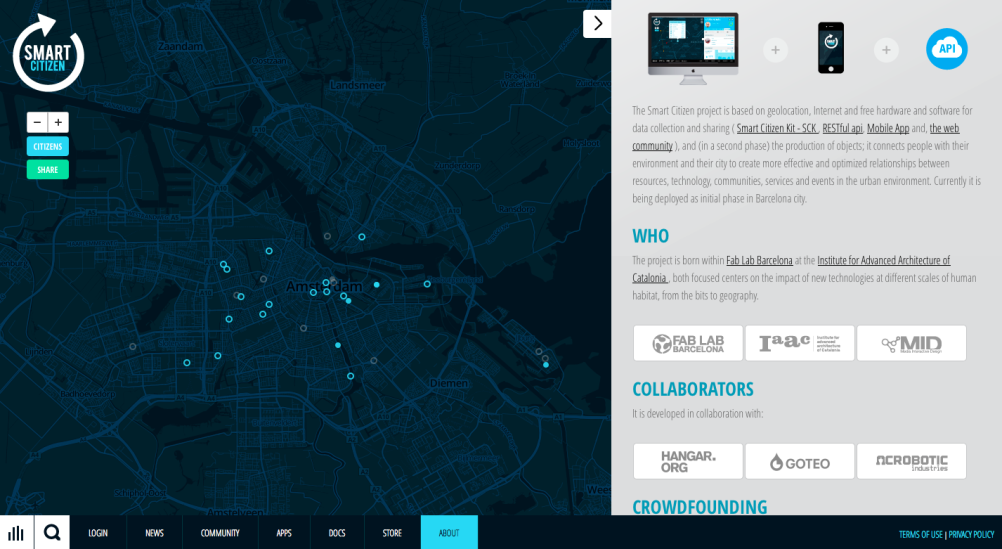Click the COLLABORATORS heading
The width and height of the screenshot is (1002, 549).
click(x=693, y=389)
